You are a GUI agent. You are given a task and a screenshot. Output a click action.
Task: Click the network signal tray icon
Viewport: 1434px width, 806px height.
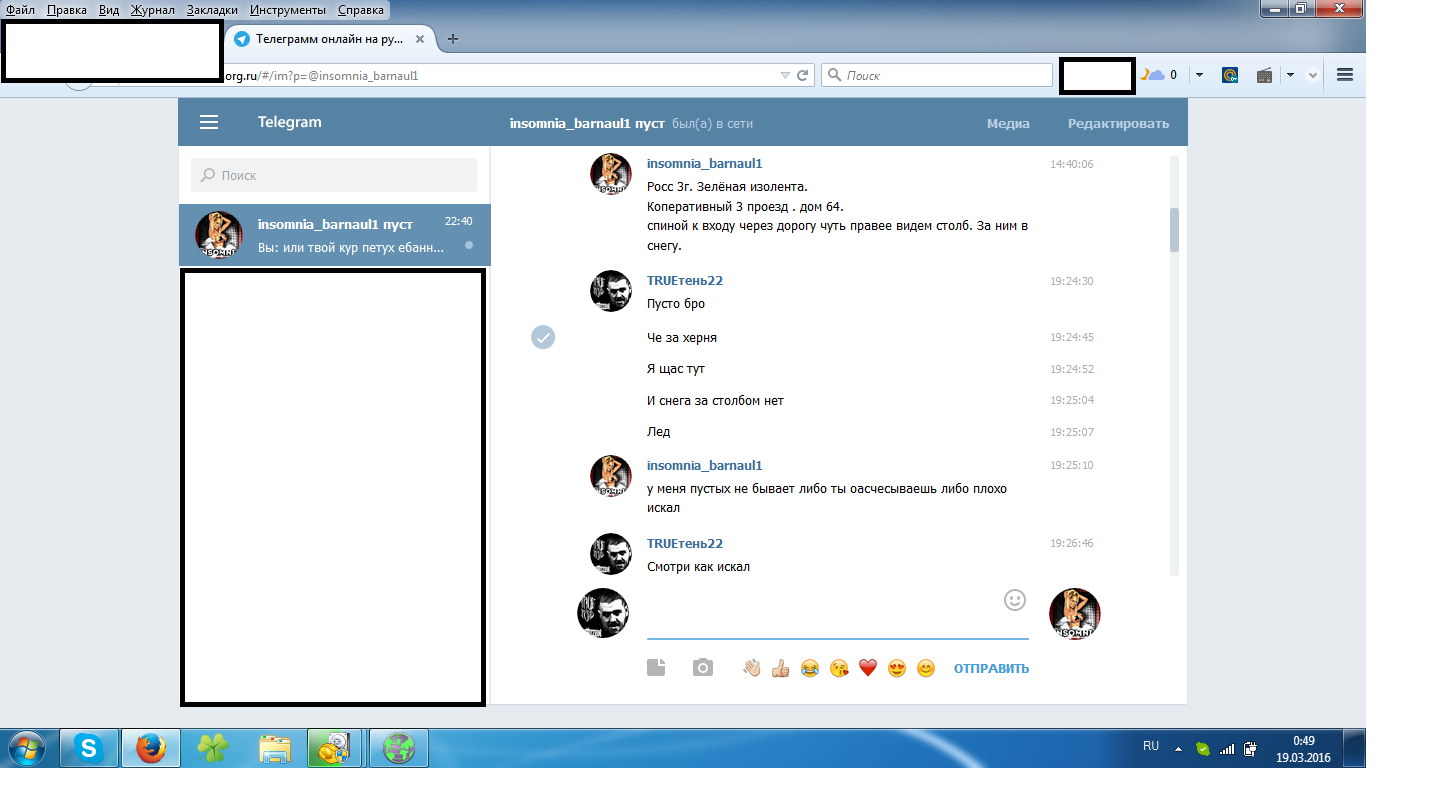pyautogui.click(x=1227, y=748)
